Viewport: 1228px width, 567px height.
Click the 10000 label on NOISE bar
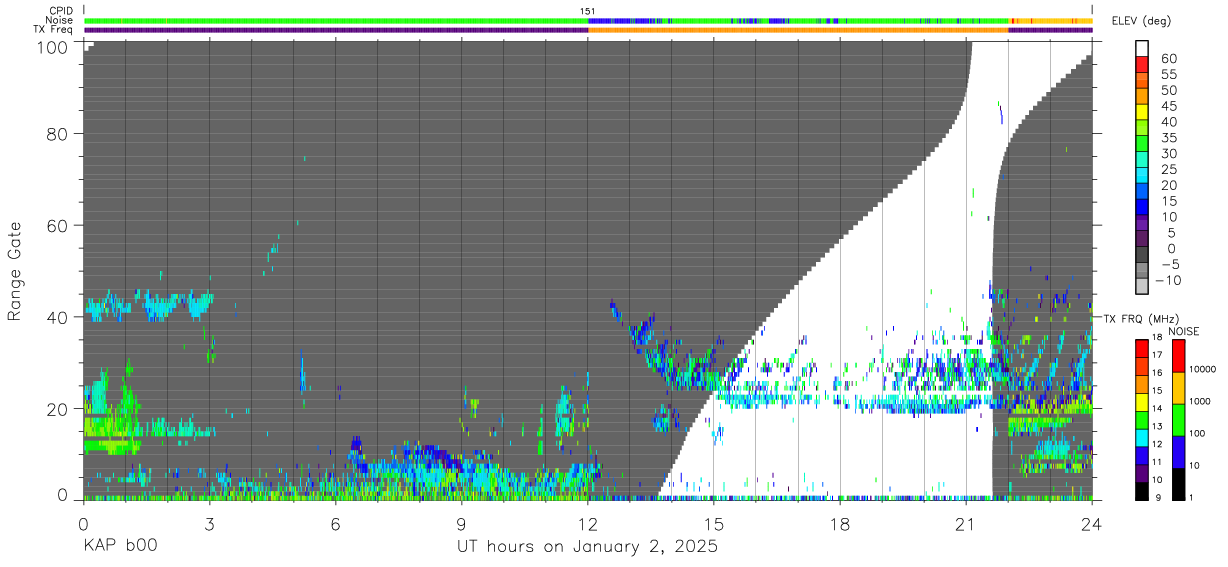(1205, 369)
